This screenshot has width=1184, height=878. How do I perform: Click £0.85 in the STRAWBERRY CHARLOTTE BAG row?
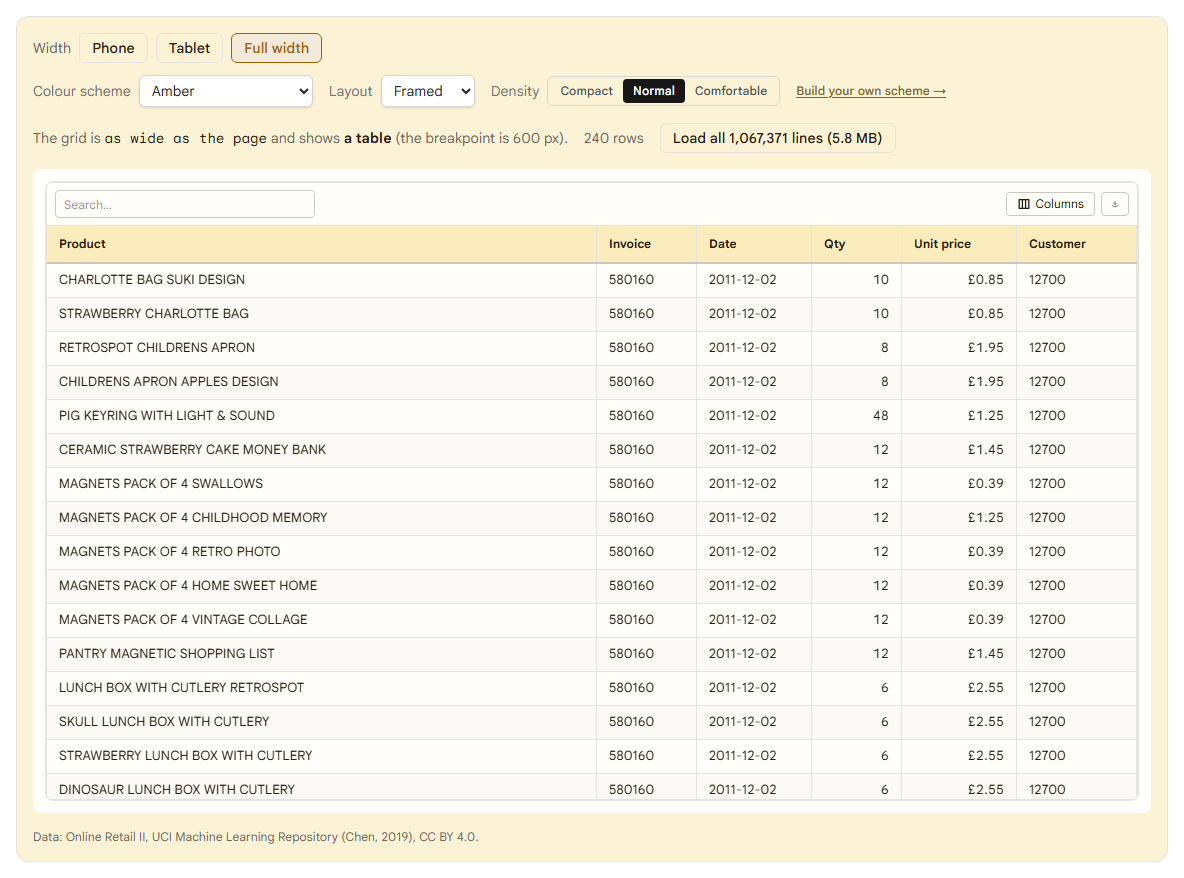click(x=959, y=314)
